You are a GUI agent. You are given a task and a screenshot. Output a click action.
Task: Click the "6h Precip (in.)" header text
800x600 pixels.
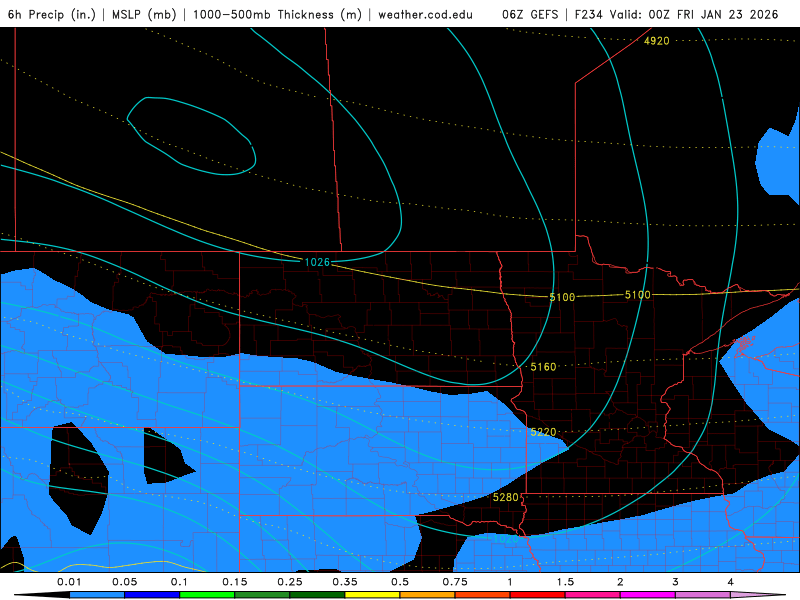(52, 15)
